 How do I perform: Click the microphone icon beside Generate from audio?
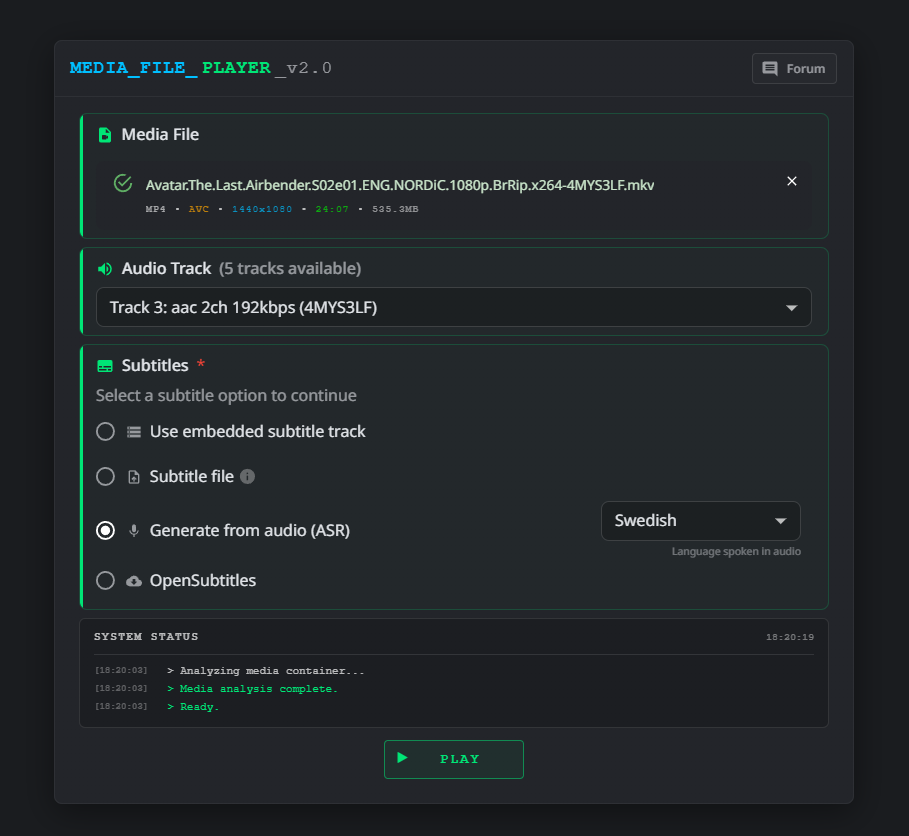click(x=134, y=530)
